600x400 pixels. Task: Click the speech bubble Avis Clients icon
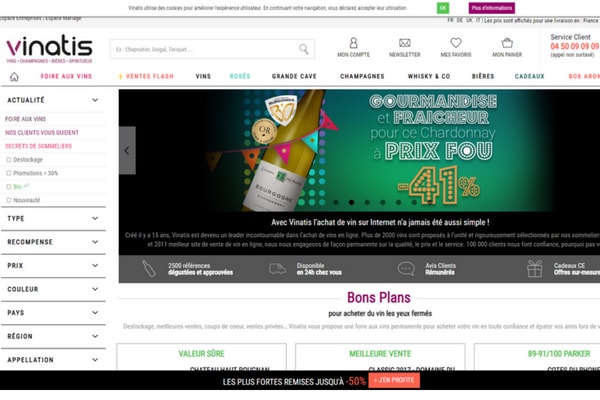click(x=406, y=269)
